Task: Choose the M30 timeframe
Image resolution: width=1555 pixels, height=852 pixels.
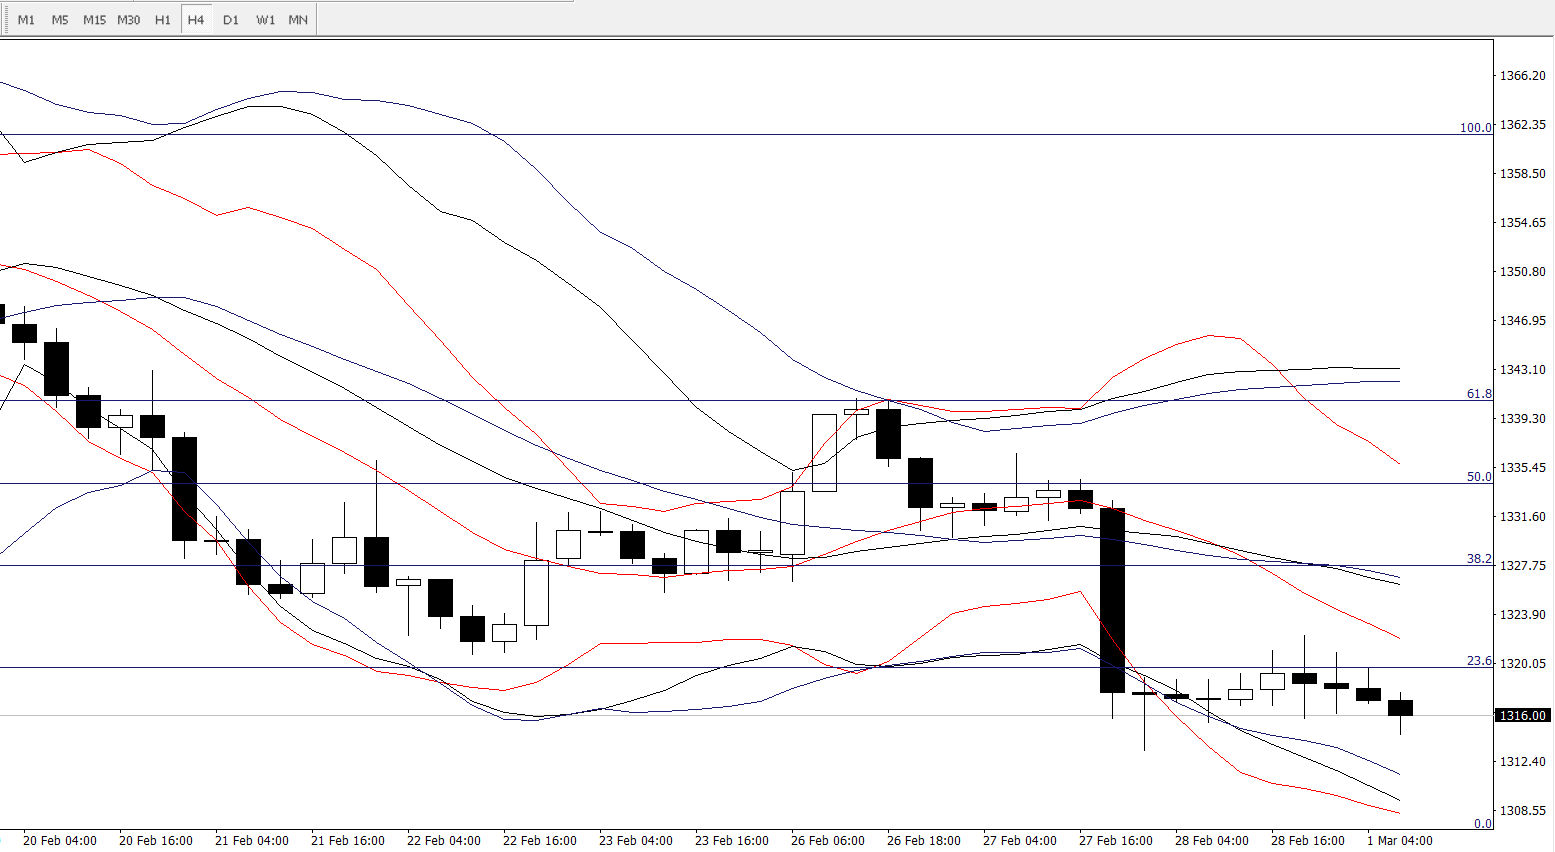Action: click(x=129, y=20)
